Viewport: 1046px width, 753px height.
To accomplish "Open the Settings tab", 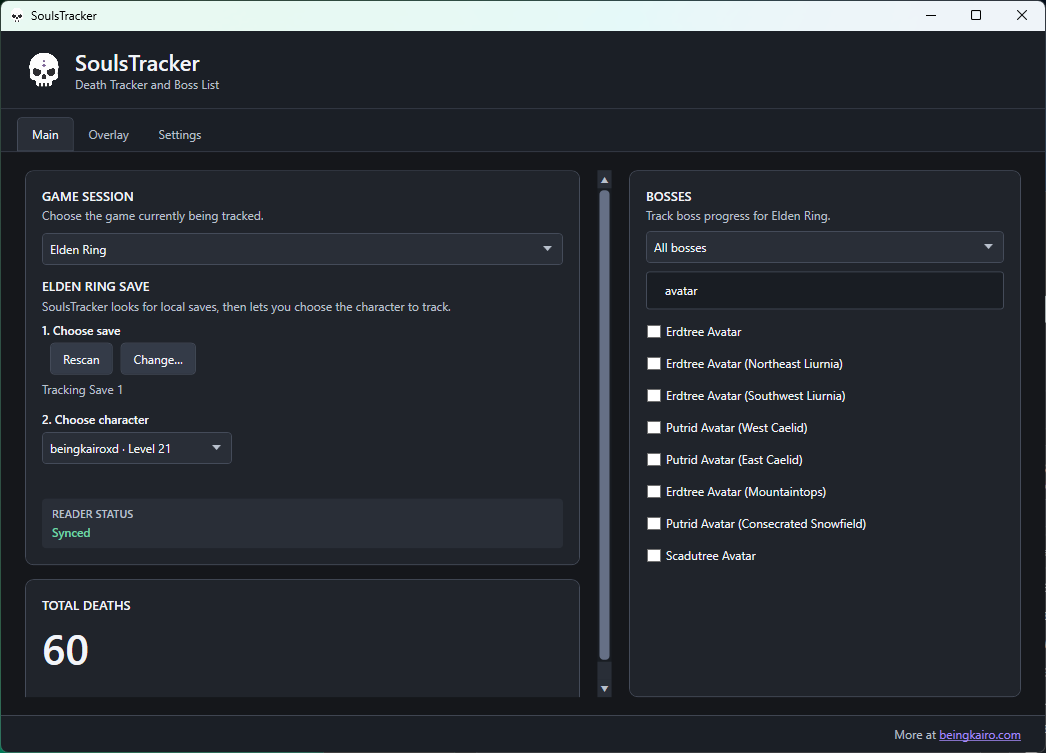I will click(x=179, y=135).
